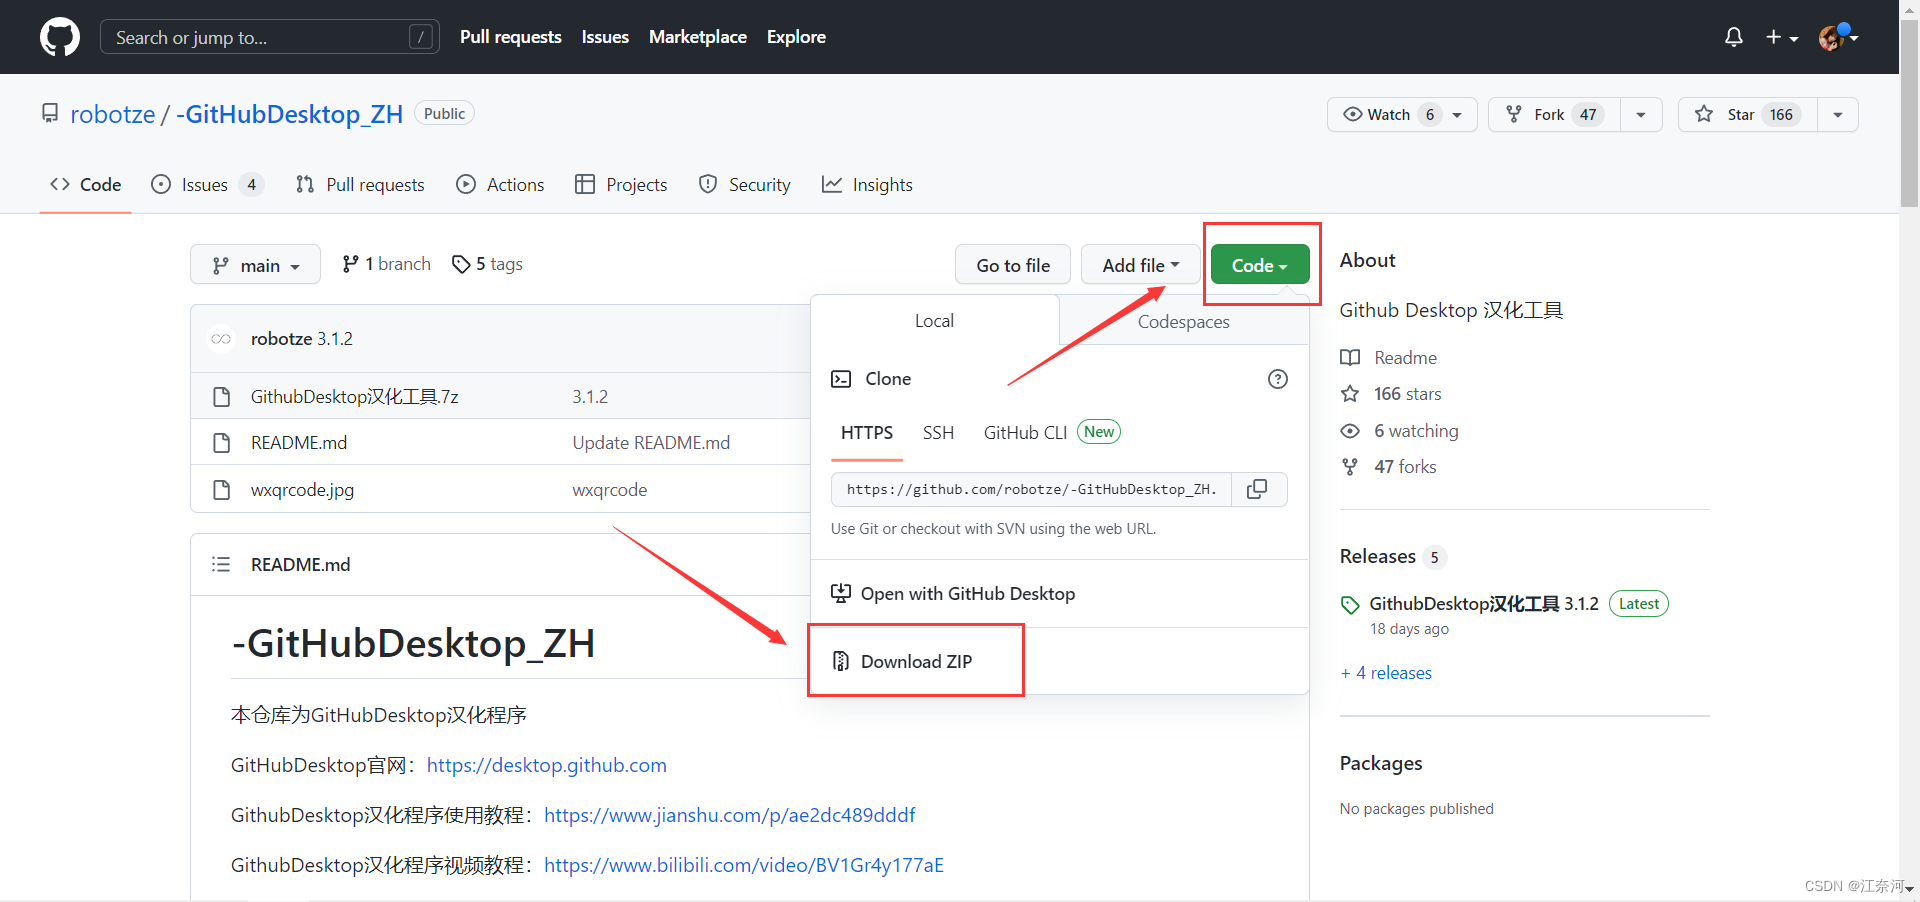View the 166 stars link
The width and height of the screenshot is (1920, 902).
(1408, 394)
